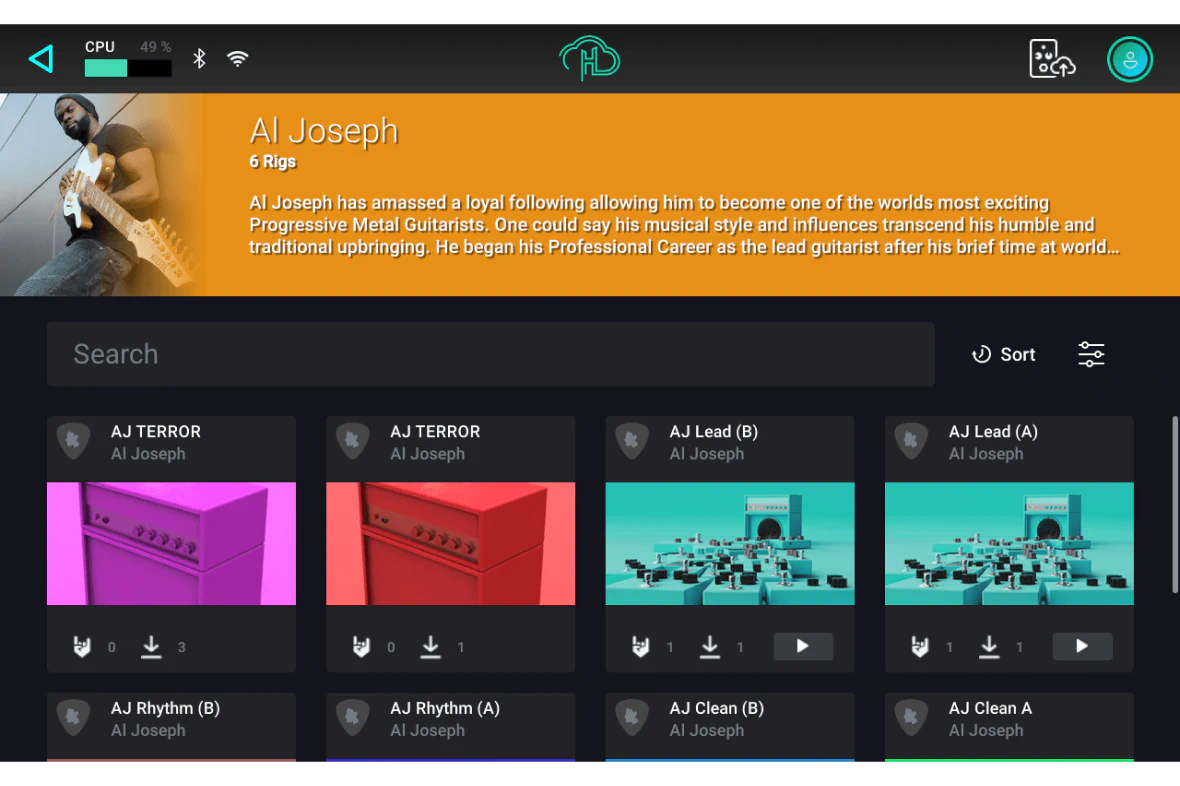The height and width of the screenshot is (786, 1180).
Task: Click the pick icon on red AJ TERROR
Action: coord(353,440)
